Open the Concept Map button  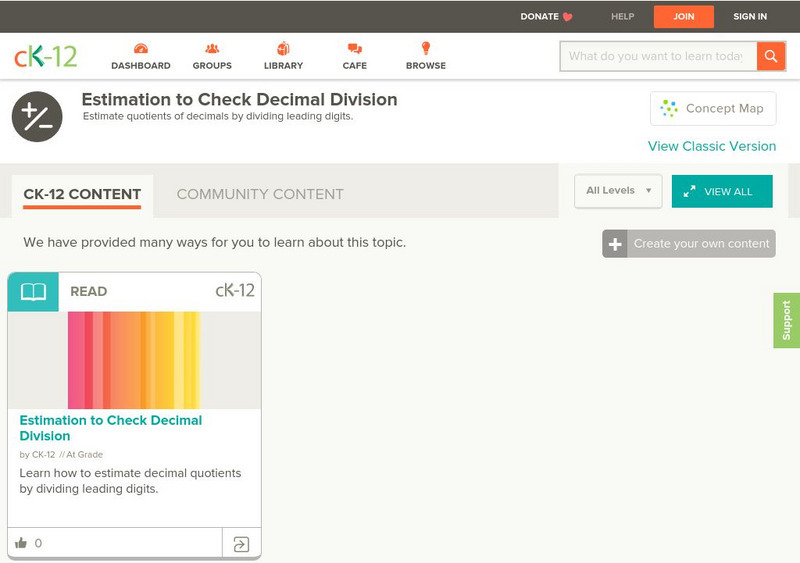[713, 108]
